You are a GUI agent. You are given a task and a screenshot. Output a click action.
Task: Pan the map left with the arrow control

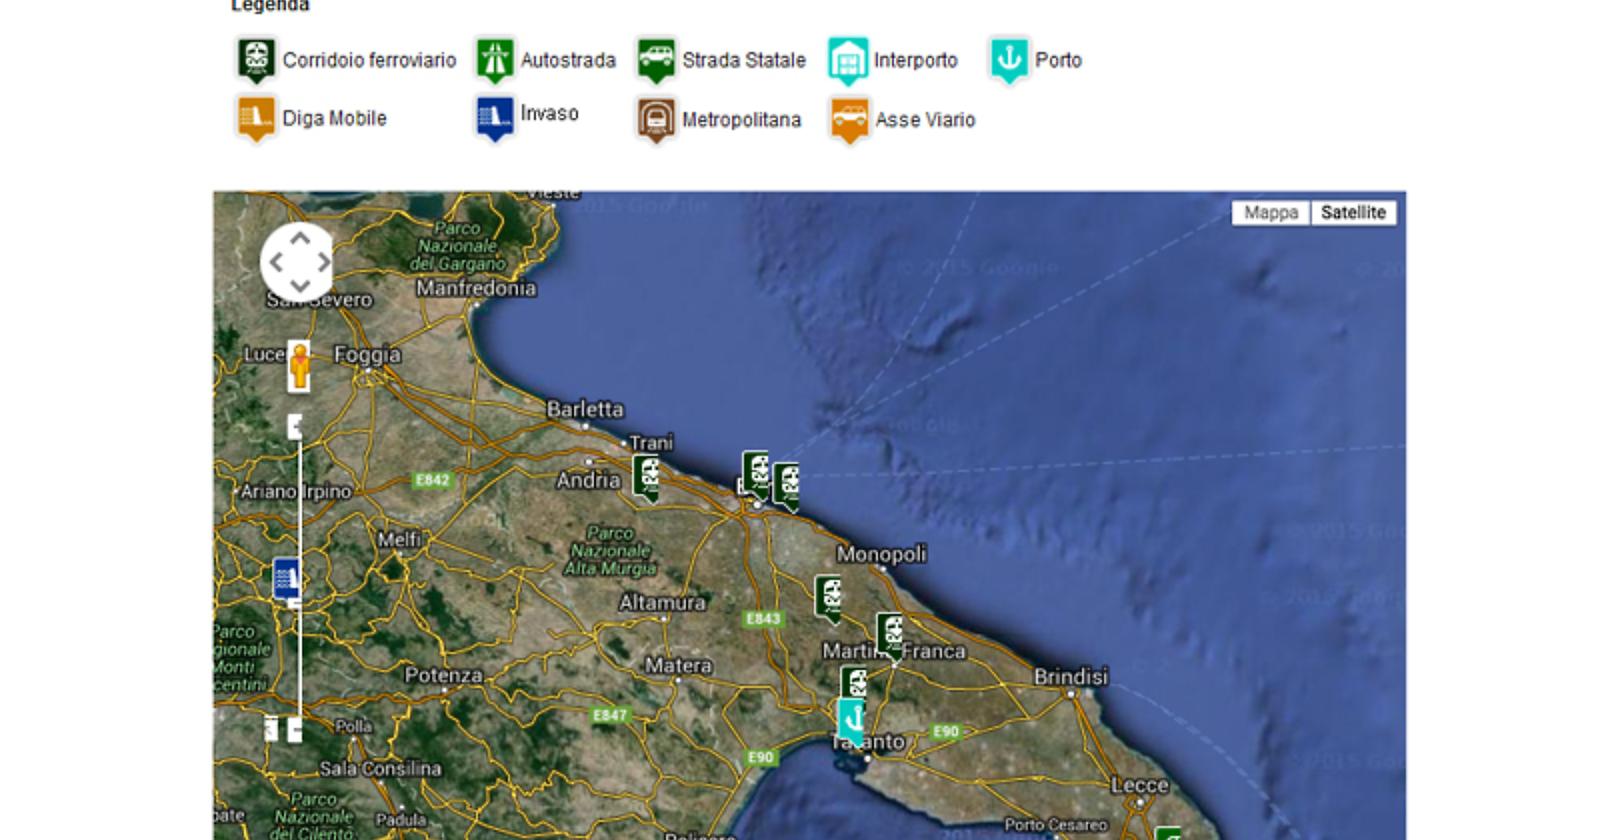275,262
